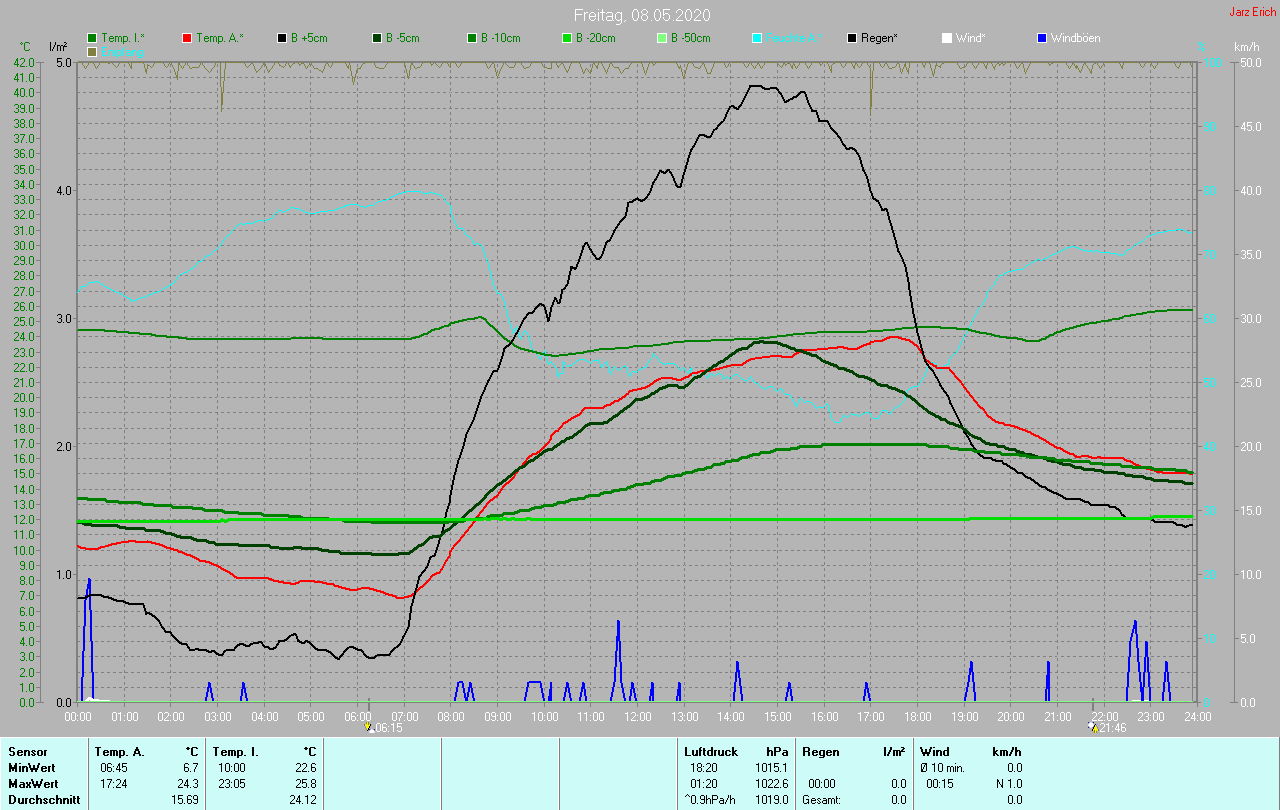
Task: Click the red Jarz Erich text
Action: pyautogui.click(x=1252, y=12)
